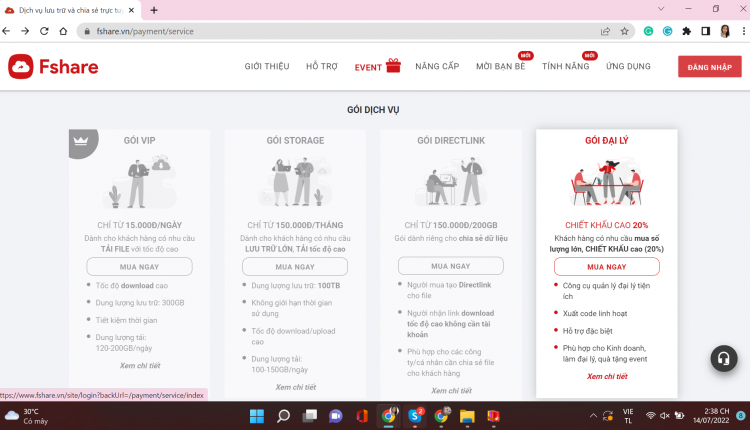
Task: Click the Gói Directlink illustration image
Action: (451, 181)
